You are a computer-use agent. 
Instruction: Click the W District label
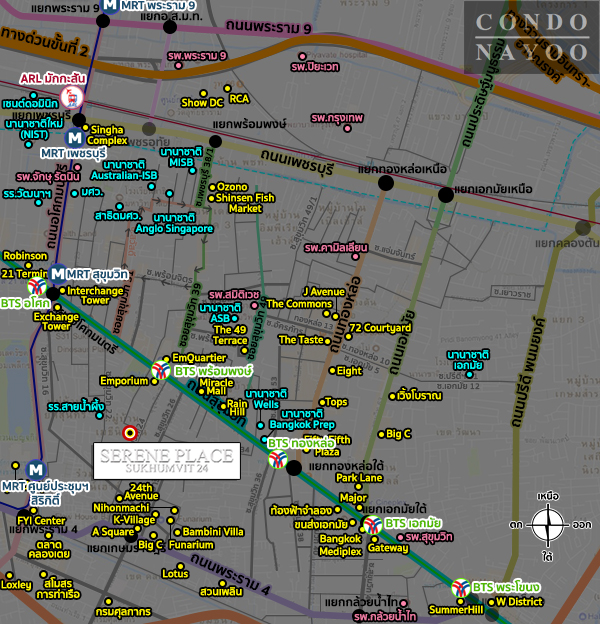point(519,602)
